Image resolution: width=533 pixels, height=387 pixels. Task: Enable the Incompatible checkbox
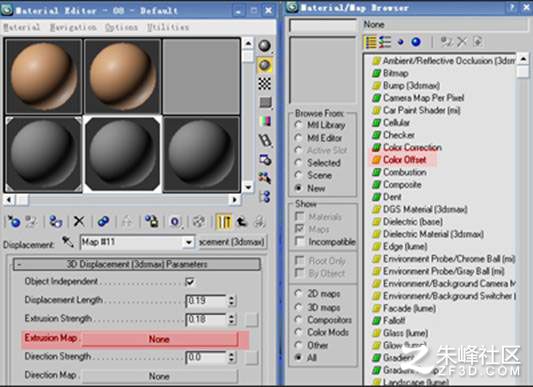[299, 241]
